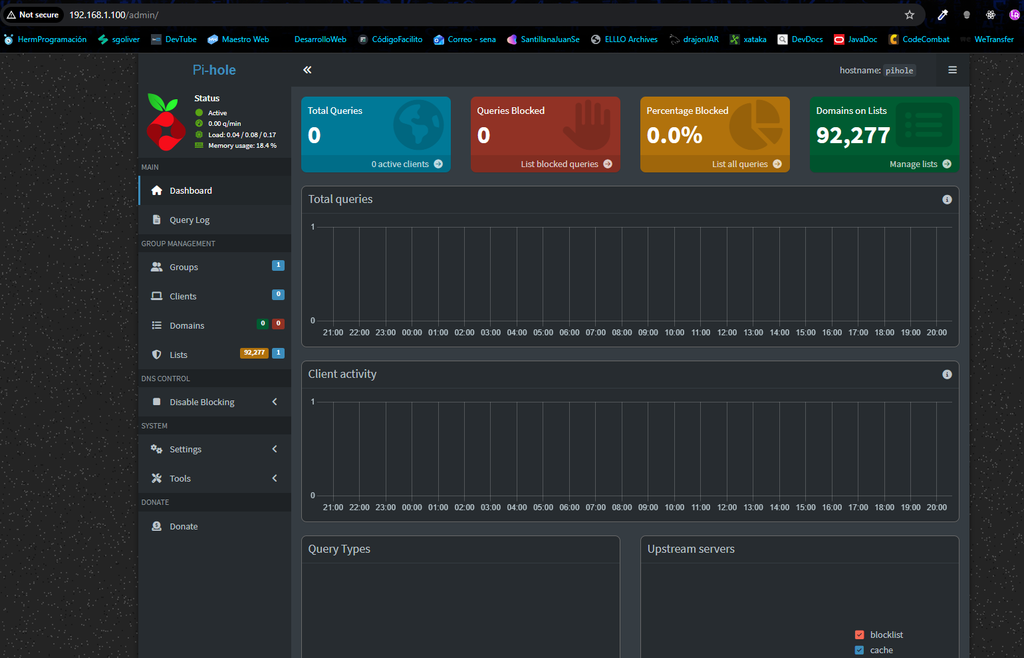This screenshot has height=658, width=1024.
Task: Open the eyedropper extension icon
Action: click(942, 14)
